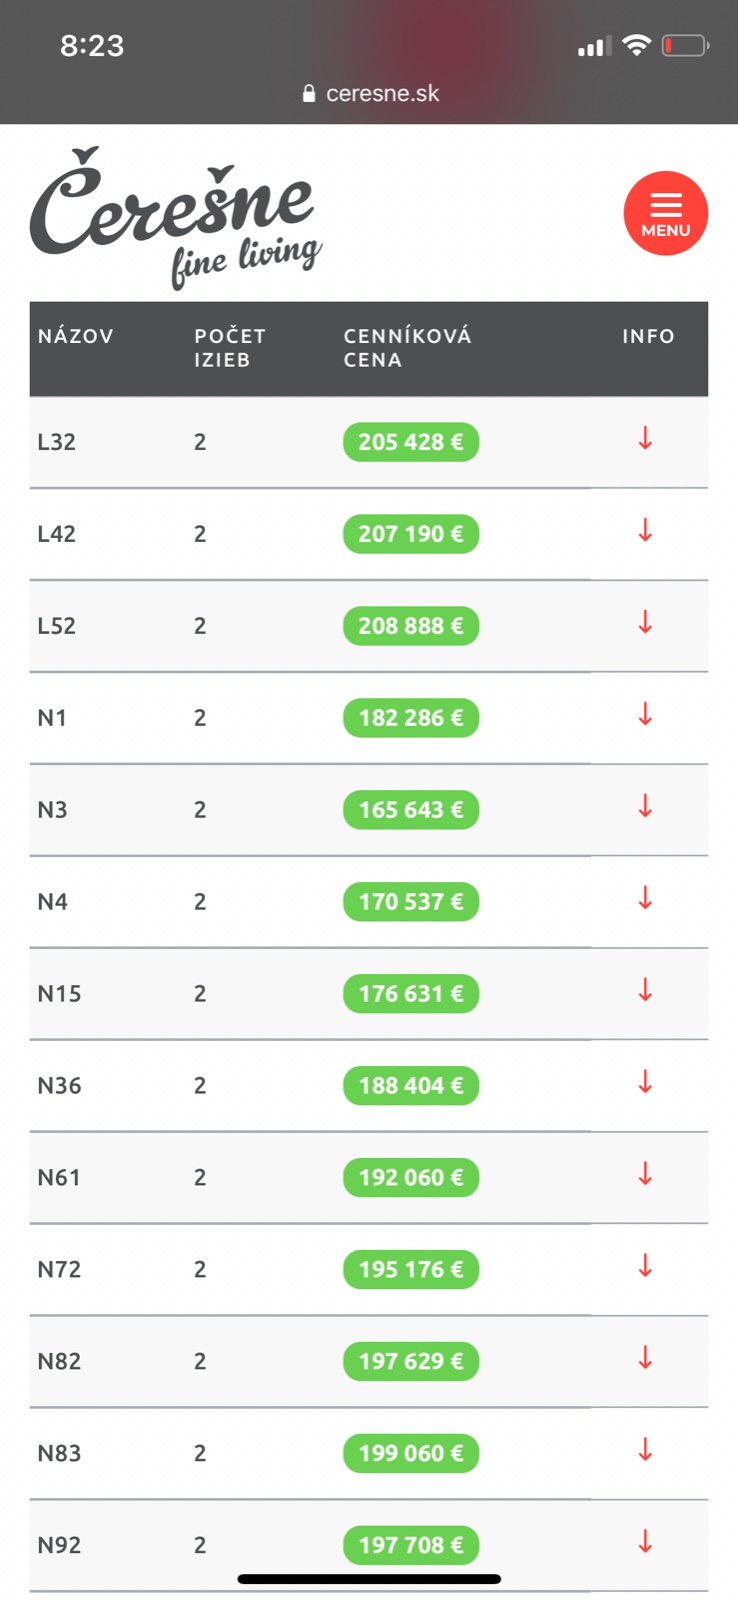738x1600 pixels.
Task: Click the red info arrow for N3
Action: click(645, 807)
